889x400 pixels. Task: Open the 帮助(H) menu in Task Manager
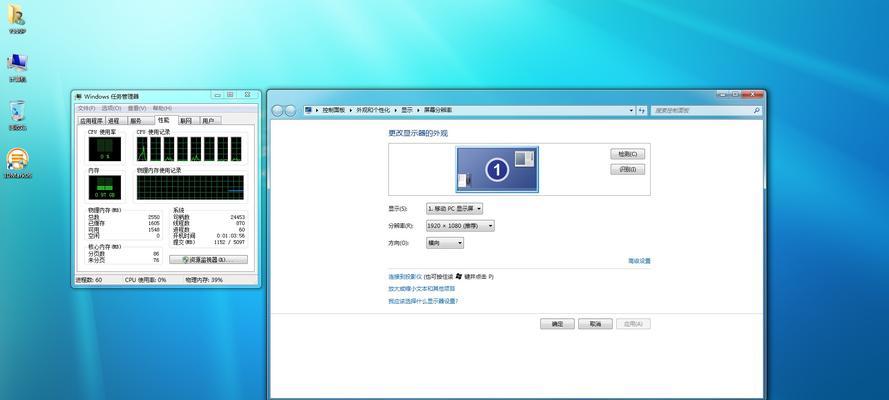[x=162, y=108]
